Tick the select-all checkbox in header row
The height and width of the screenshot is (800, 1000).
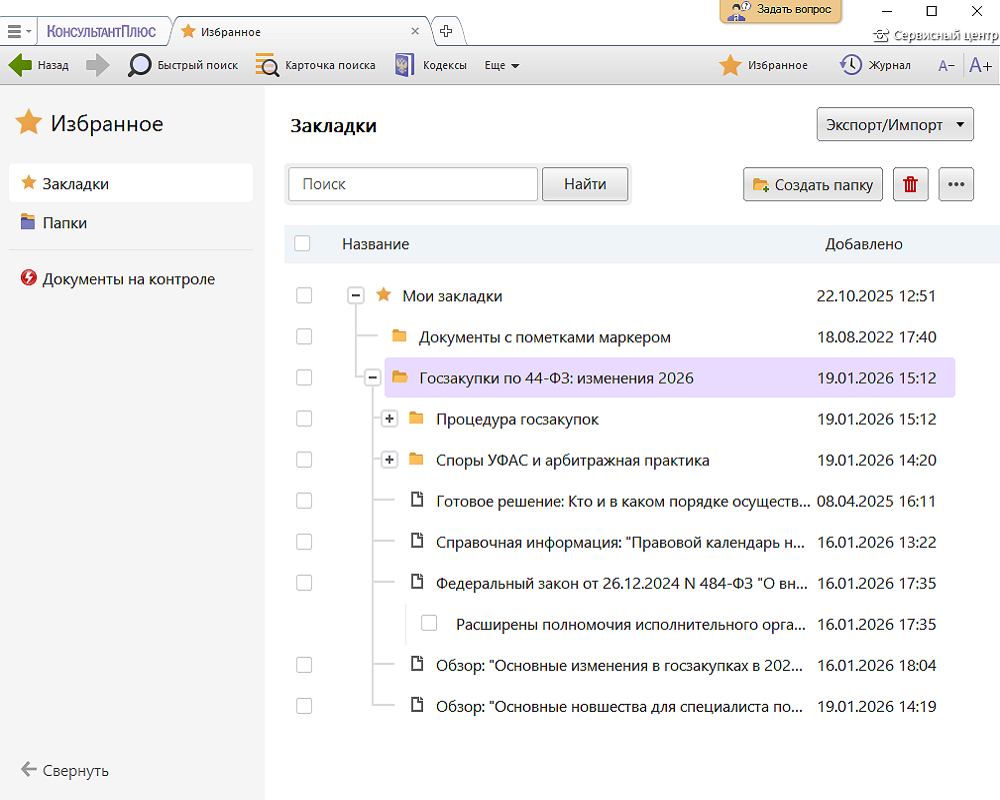pyautogui.click(x=303, y=243)
